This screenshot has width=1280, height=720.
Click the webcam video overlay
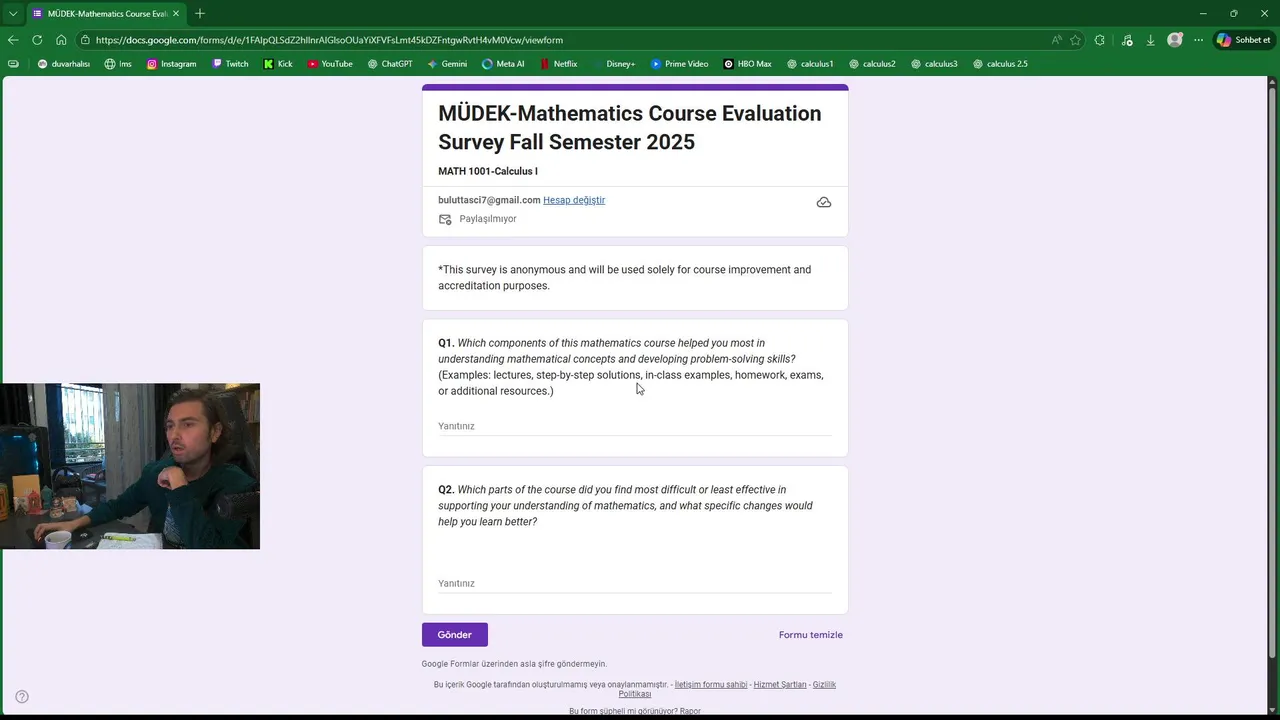tap(130, 466)
